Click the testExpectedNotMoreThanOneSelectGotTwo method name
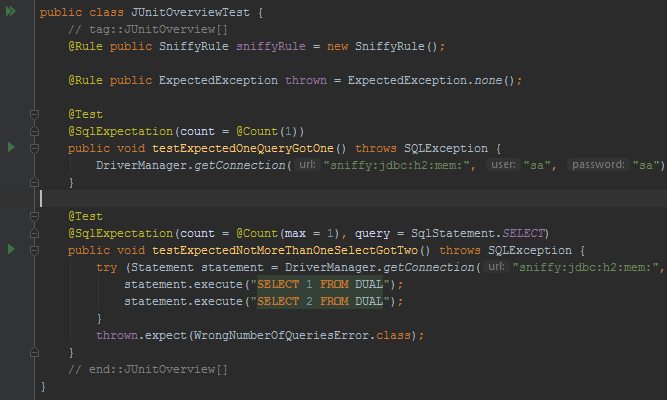The width and height of the screenshot is (667, 400). (285, 250)
